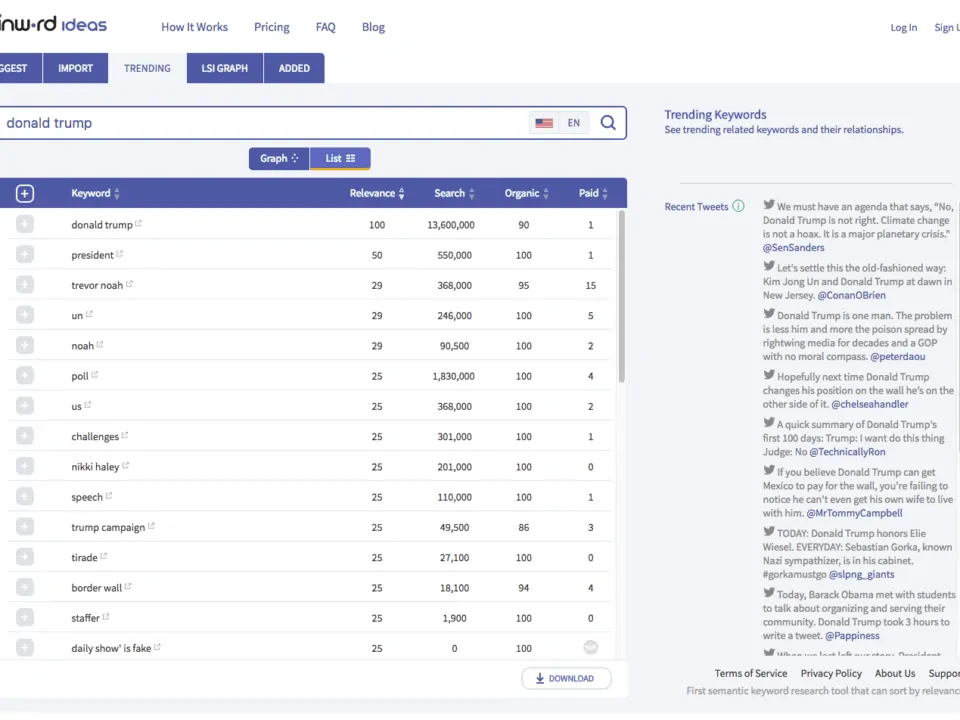Click the 1,830,000 search volume for poll
This screenshot has width=960, height=720.
click(453, 377)
